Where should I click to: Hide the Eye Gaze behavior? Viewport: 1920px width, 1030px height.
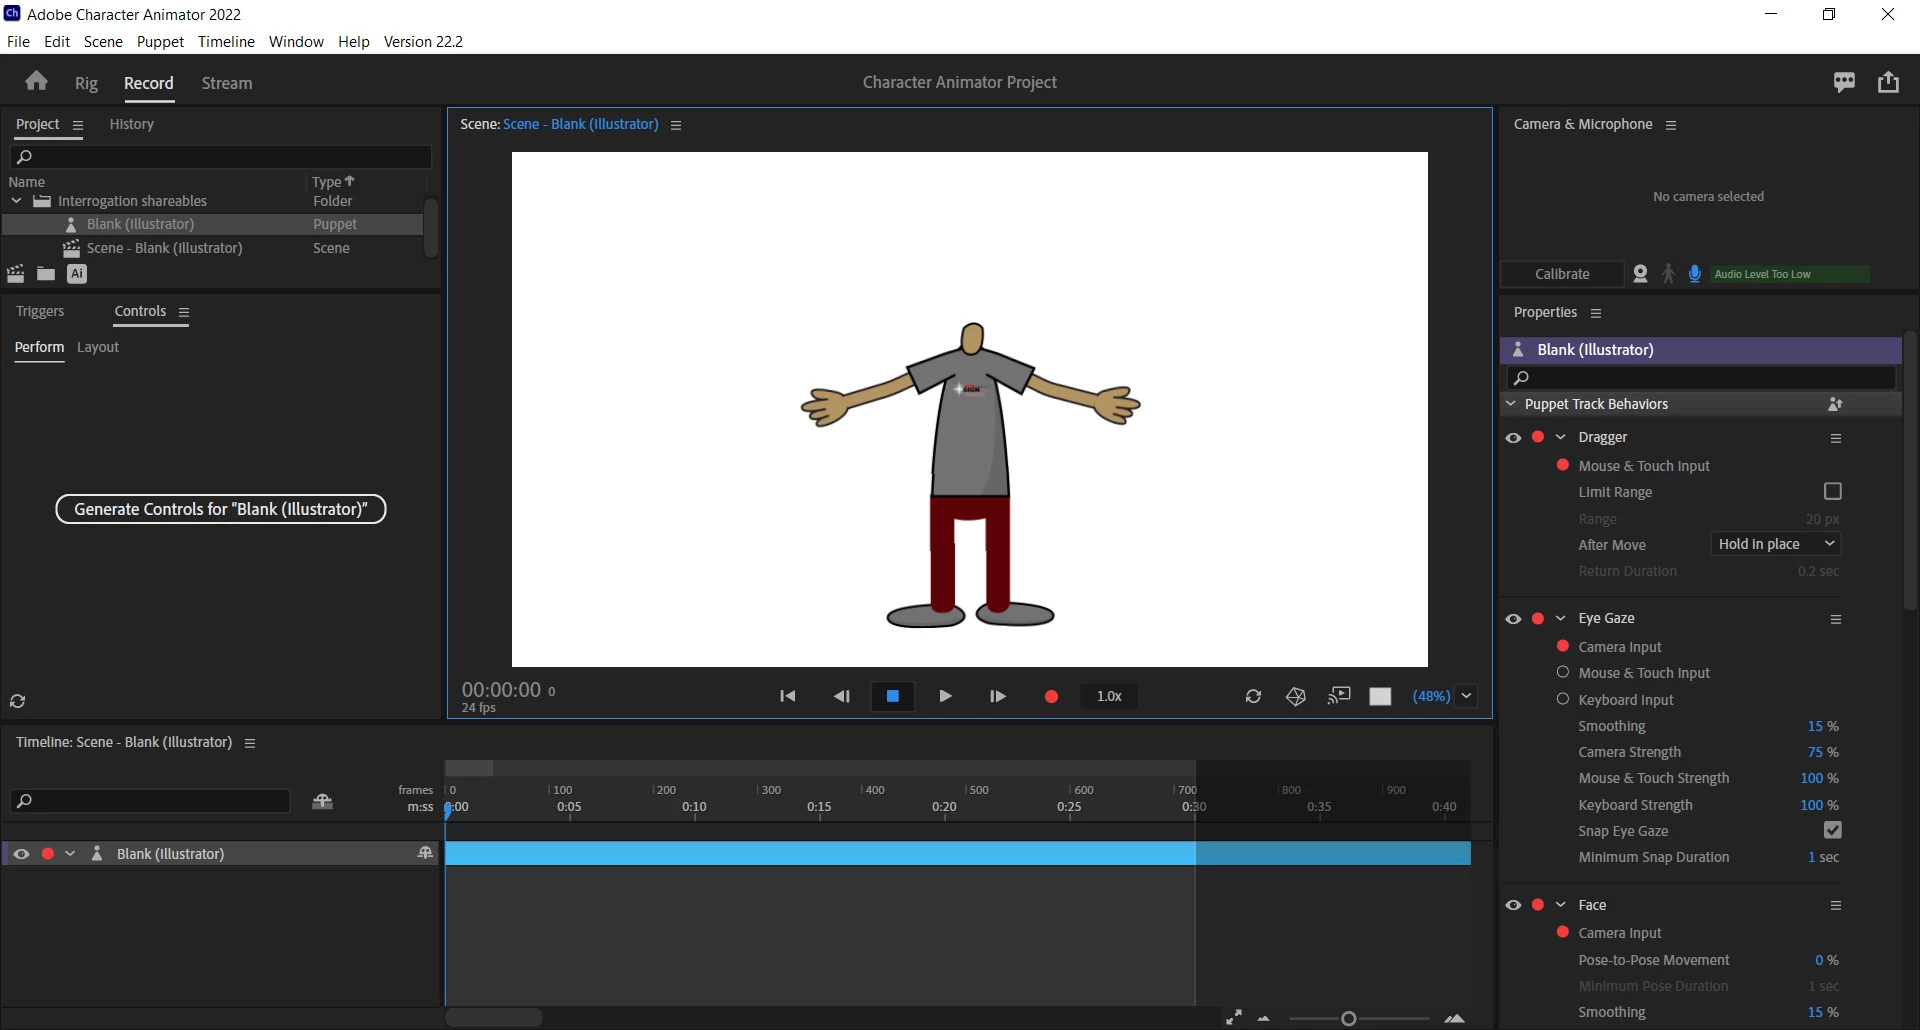(x=1513, y=619)
